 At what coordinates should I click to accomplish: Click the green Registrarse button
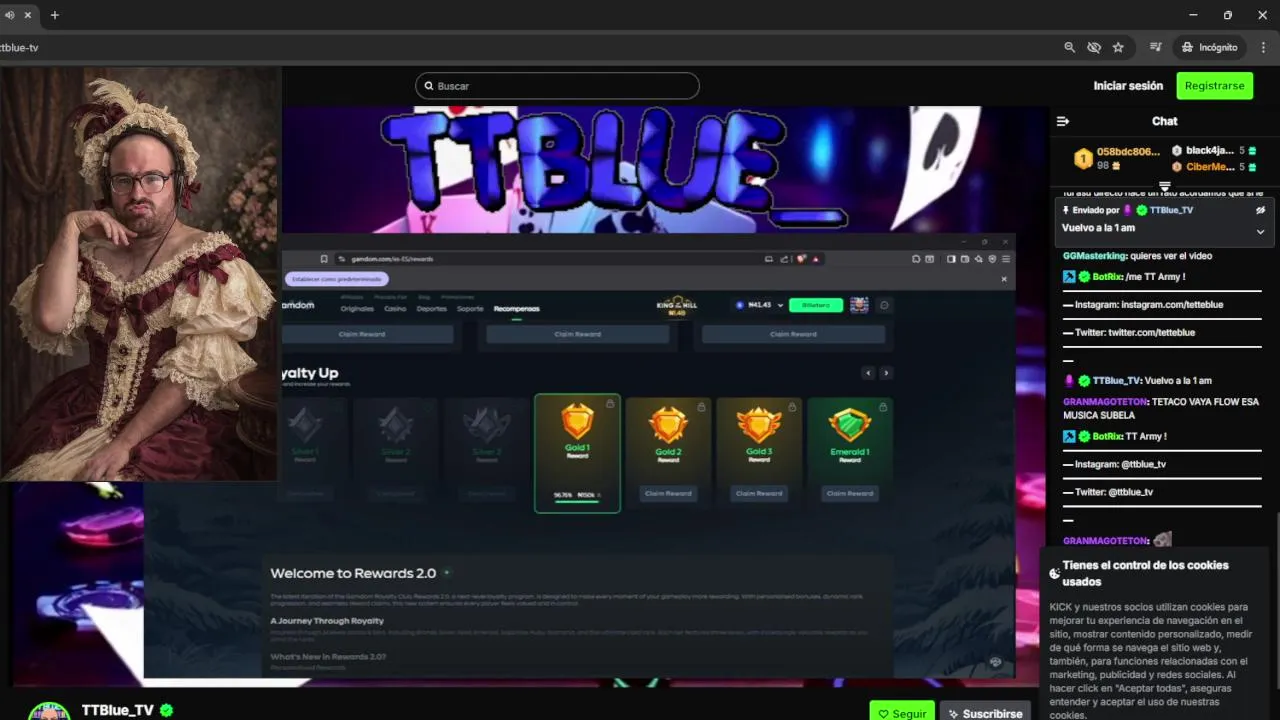(x=1214, y=86)
